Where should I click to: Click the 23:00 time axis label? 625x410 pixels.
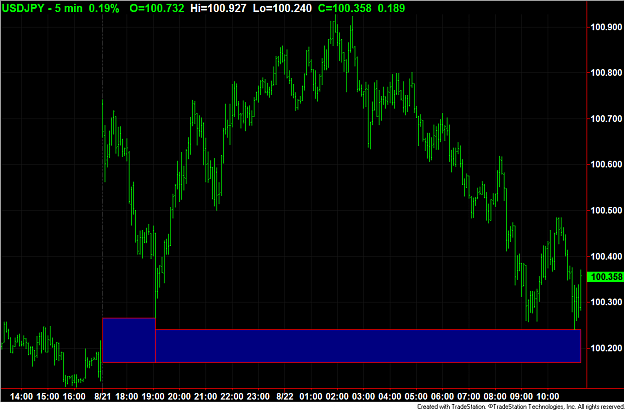(x=258, y=397)
